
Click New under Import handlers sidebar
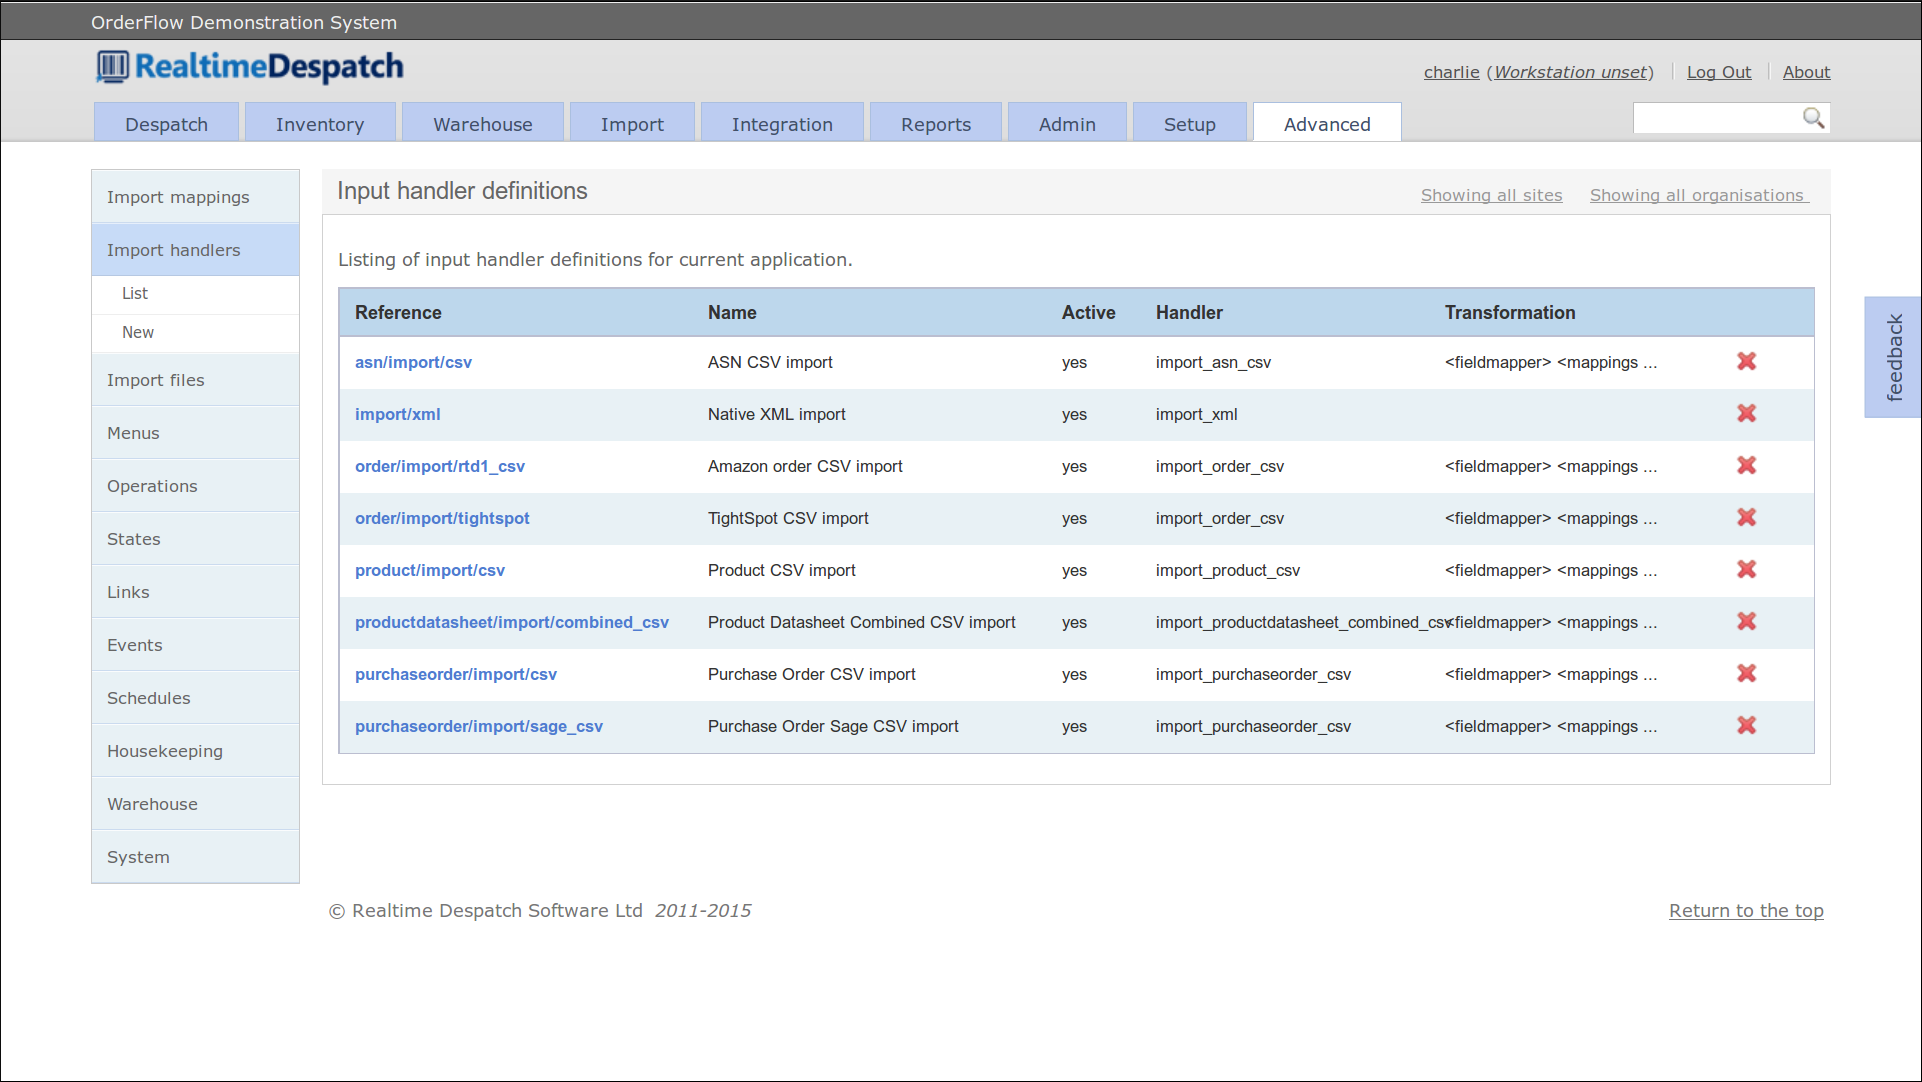click(136, 333)
